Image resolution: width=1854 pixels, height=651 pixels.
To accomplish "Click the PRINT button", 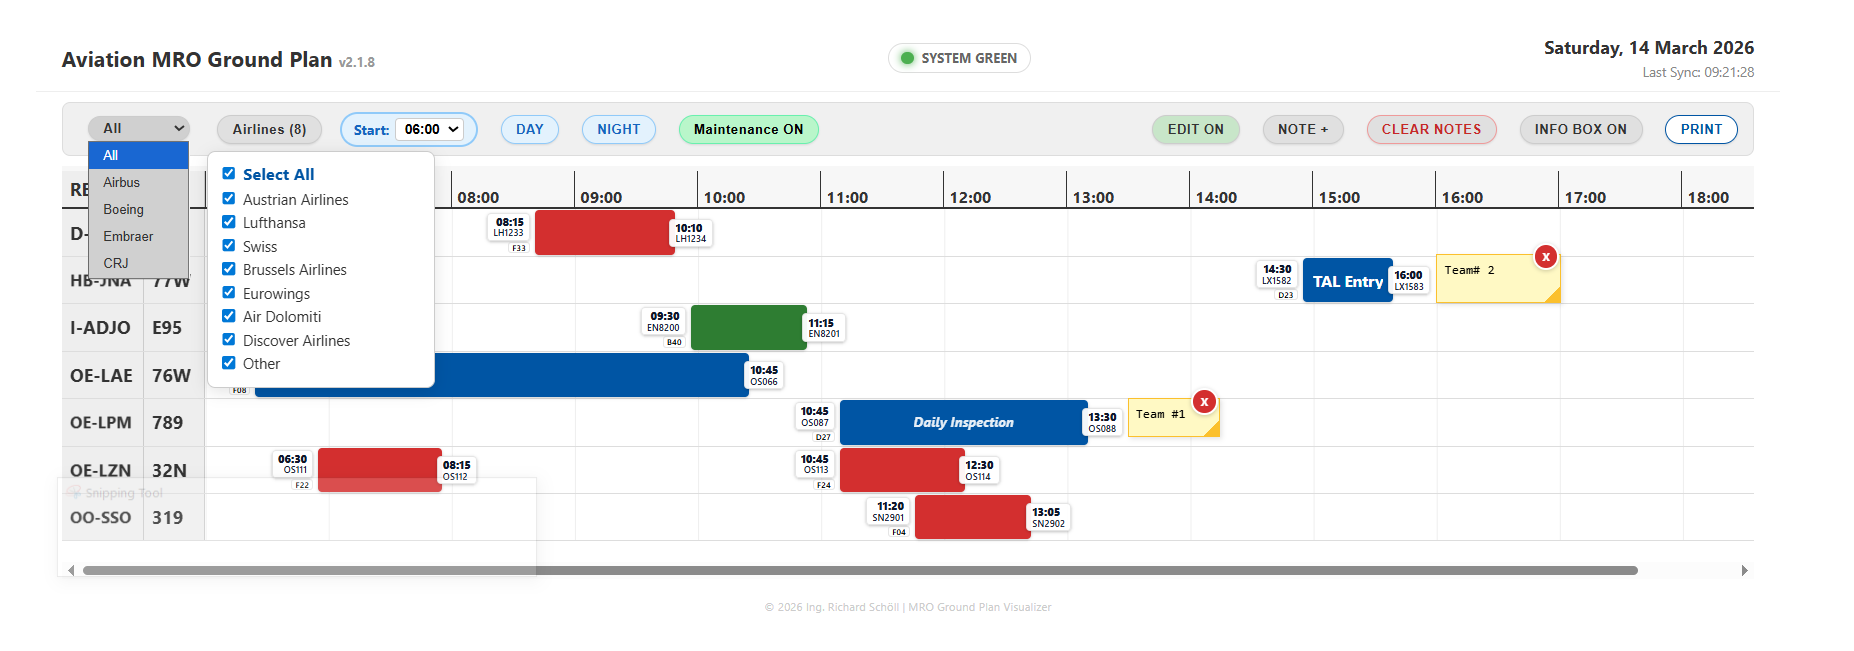I will [1701, 129].
